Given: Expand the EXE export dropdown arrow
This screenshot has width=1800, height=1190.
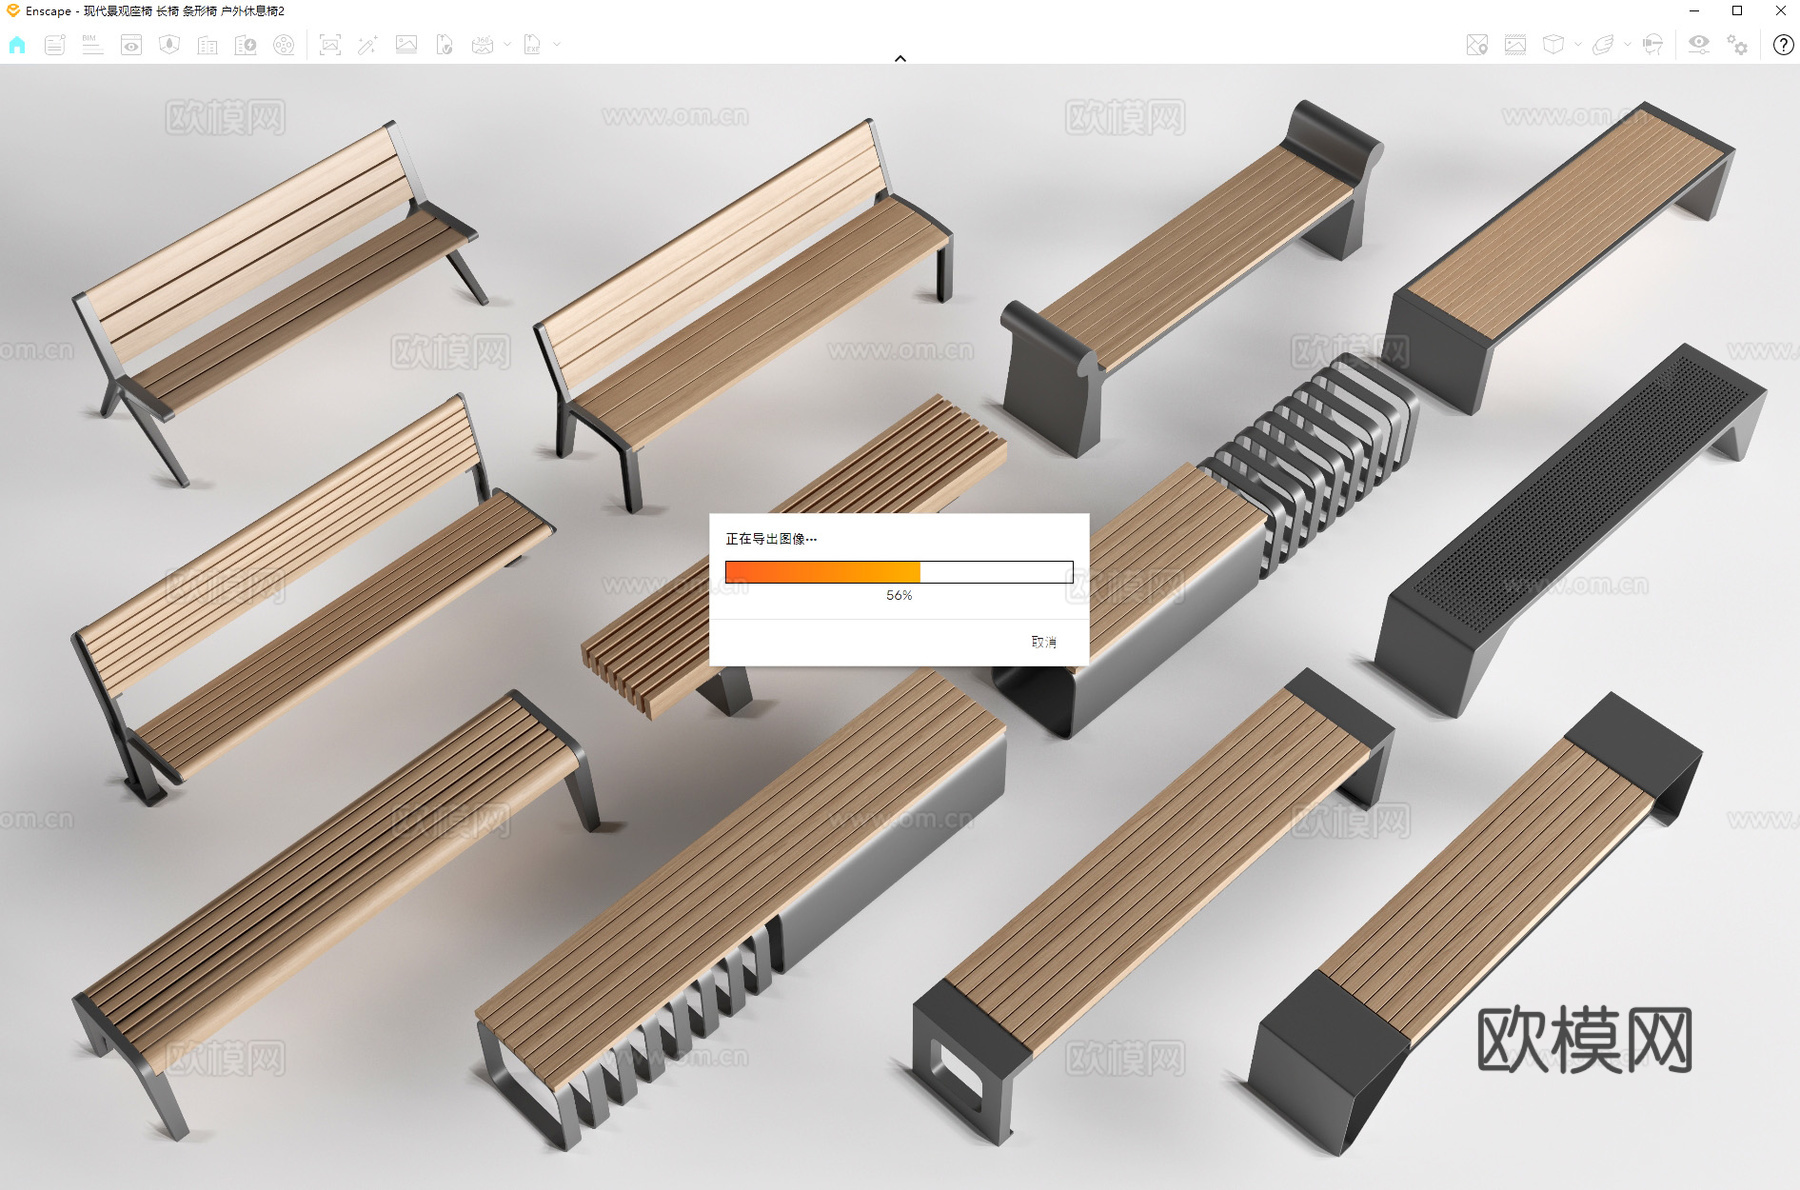Looking at the screenshot, I should 557,45.
